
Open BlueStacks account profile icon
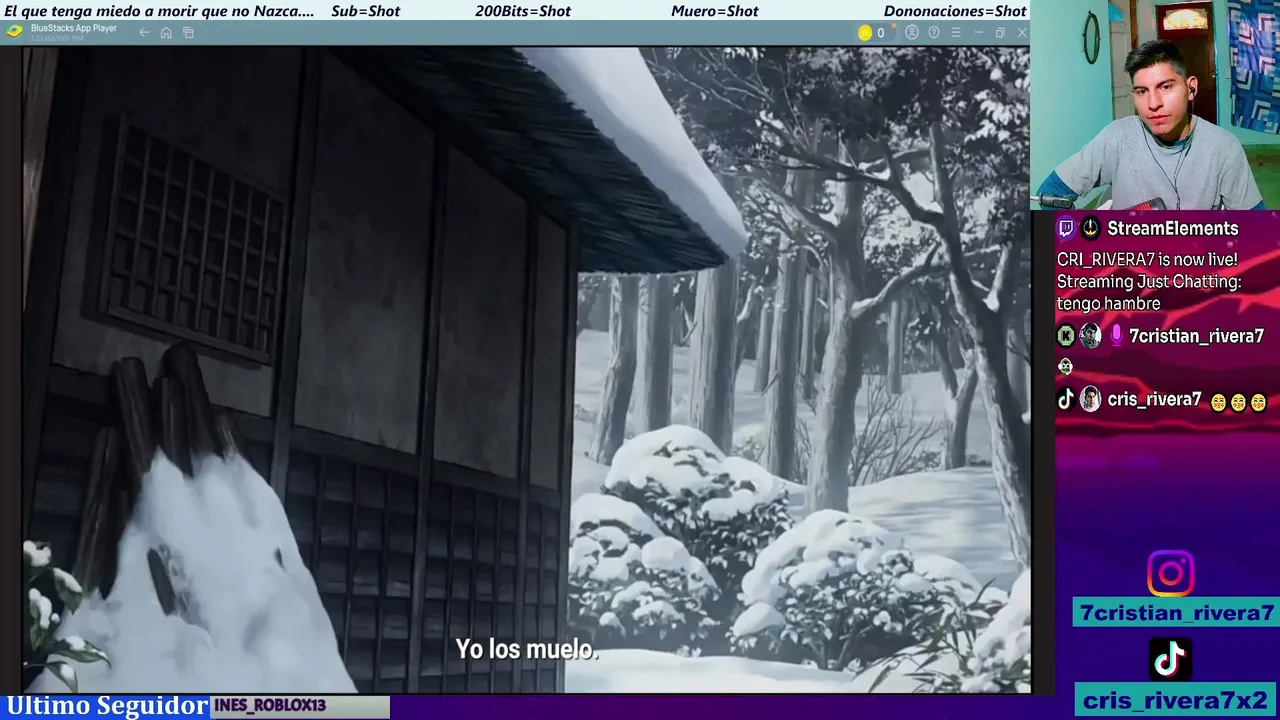[x=912, y=33]
